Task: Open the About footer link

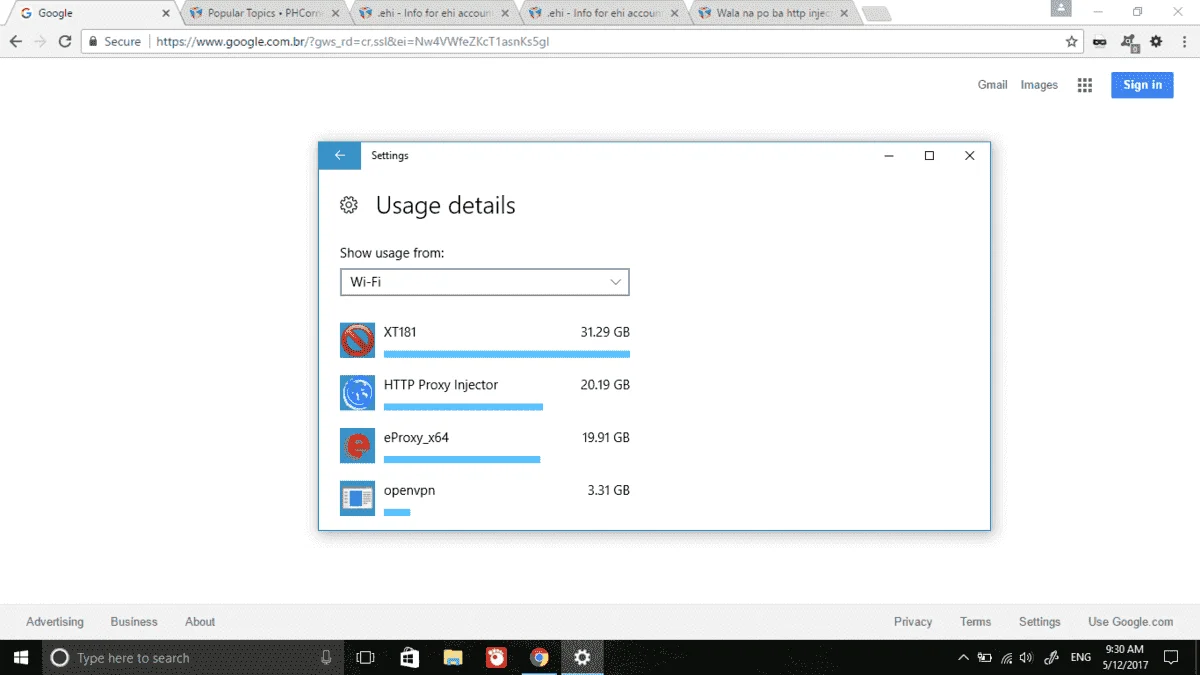Action: [200, 622]
